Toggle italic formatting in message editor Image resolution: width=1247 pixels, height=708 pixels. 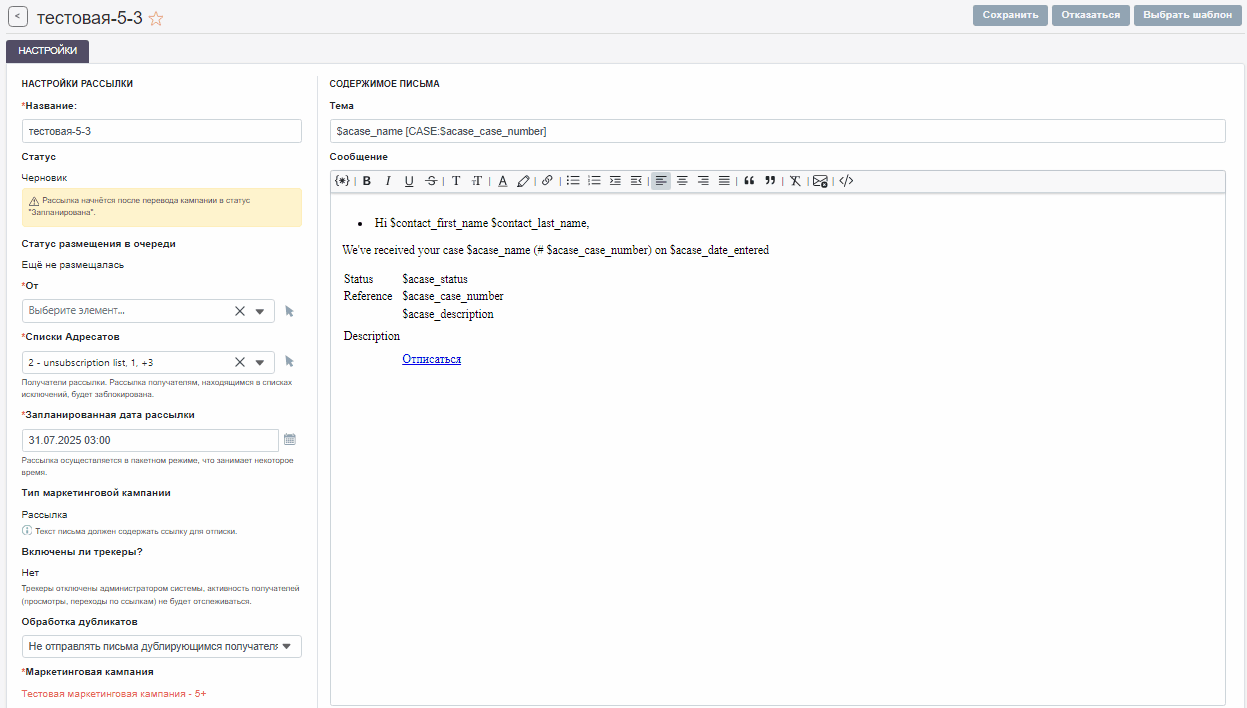coord(388,181)
